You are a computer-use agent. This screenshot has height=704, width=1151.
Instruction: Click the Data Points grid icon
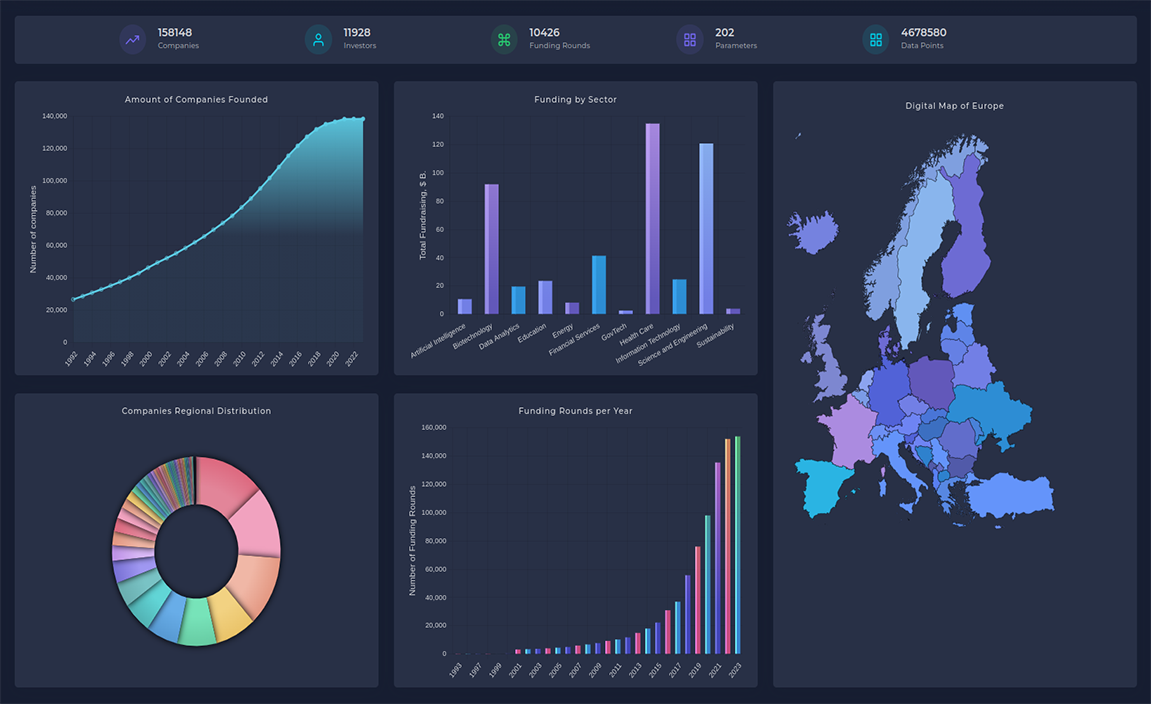pyautogui.click(x=875, y=40)
